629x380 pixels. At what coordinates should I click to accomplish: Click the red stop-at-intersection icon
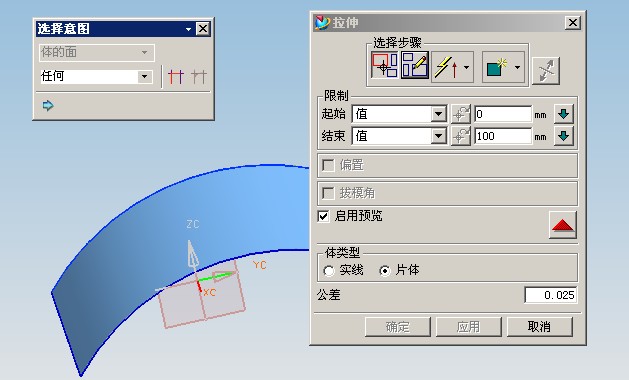(x=176, y=76)
